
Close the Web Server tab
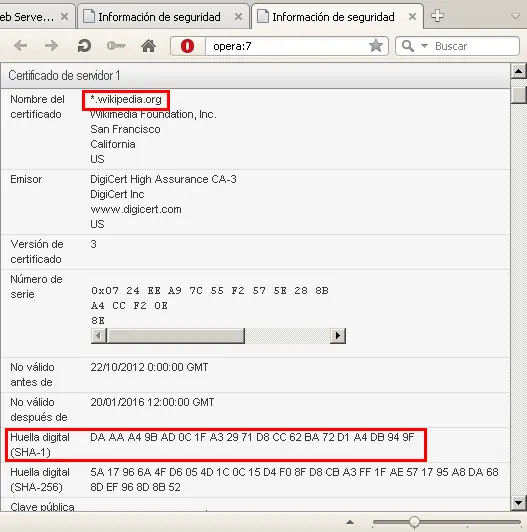tap(64, 16)
